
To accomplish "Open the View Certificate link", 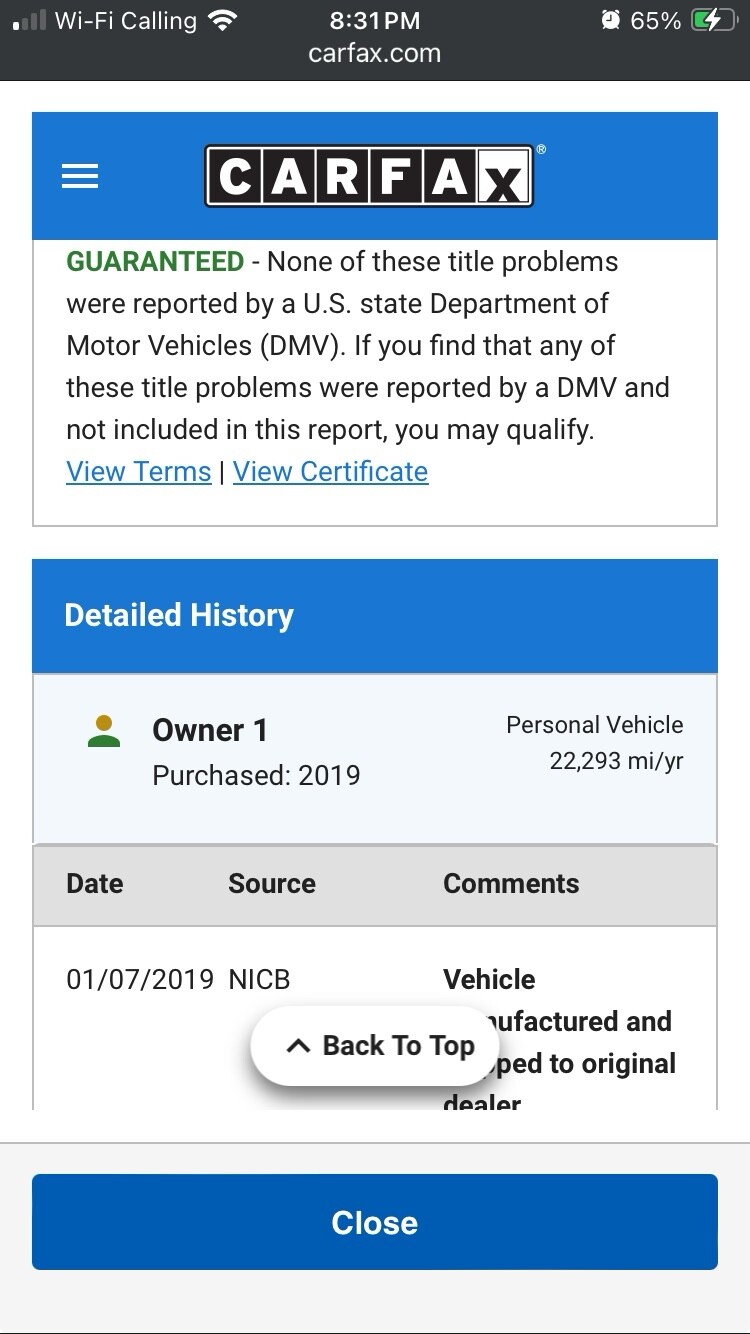I will tap(330, 472).
